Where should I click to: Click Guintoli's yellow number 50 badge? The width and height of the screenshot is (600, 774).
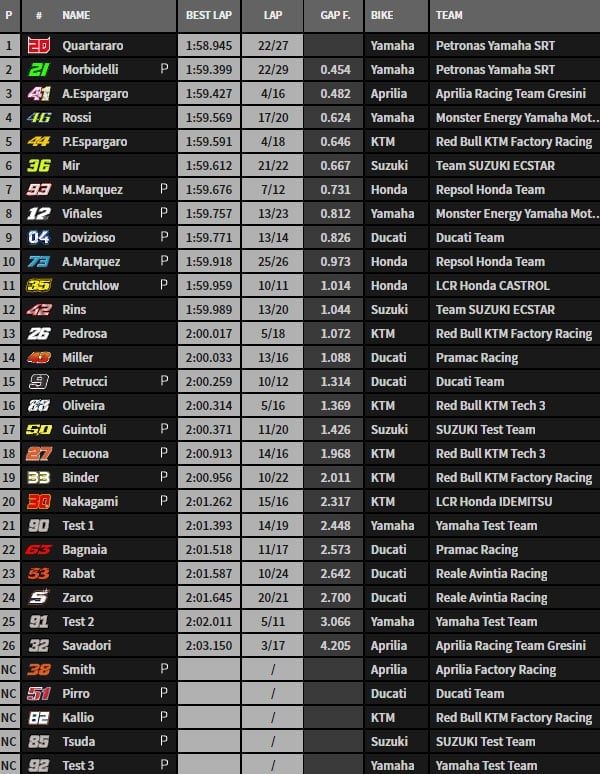38,430
